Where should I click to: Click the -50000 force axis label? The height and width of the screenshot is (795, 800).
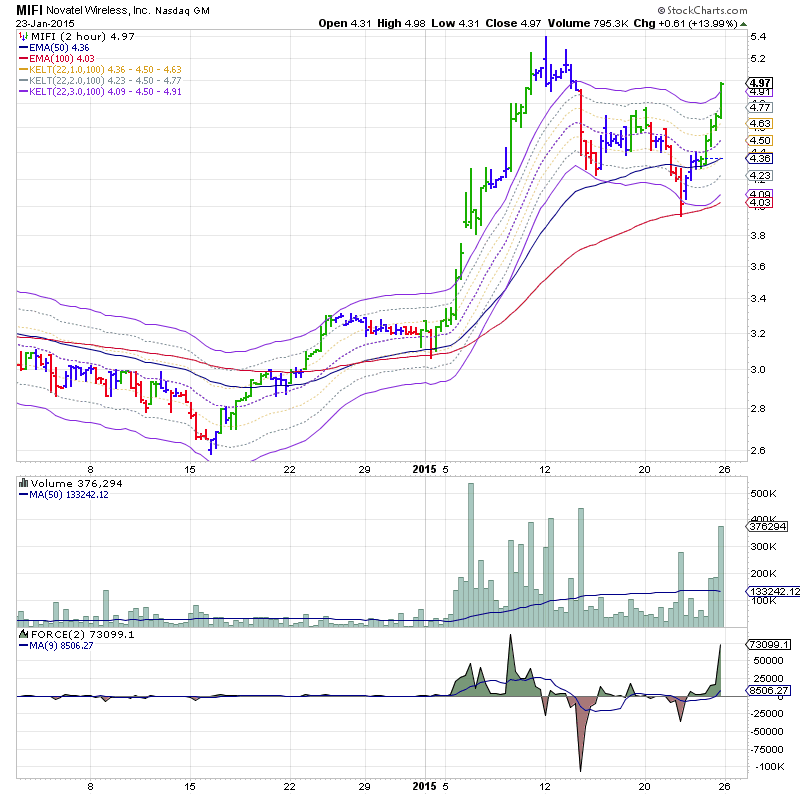tap(767, 731)
